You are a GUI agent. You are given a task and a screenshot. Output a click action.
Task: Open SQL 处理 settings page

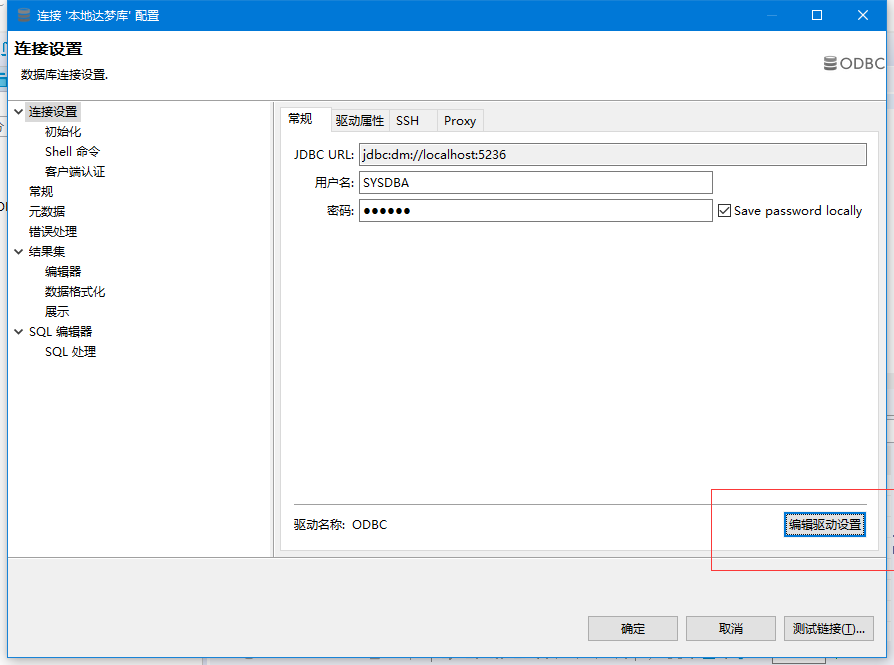[x=71, y=351]
